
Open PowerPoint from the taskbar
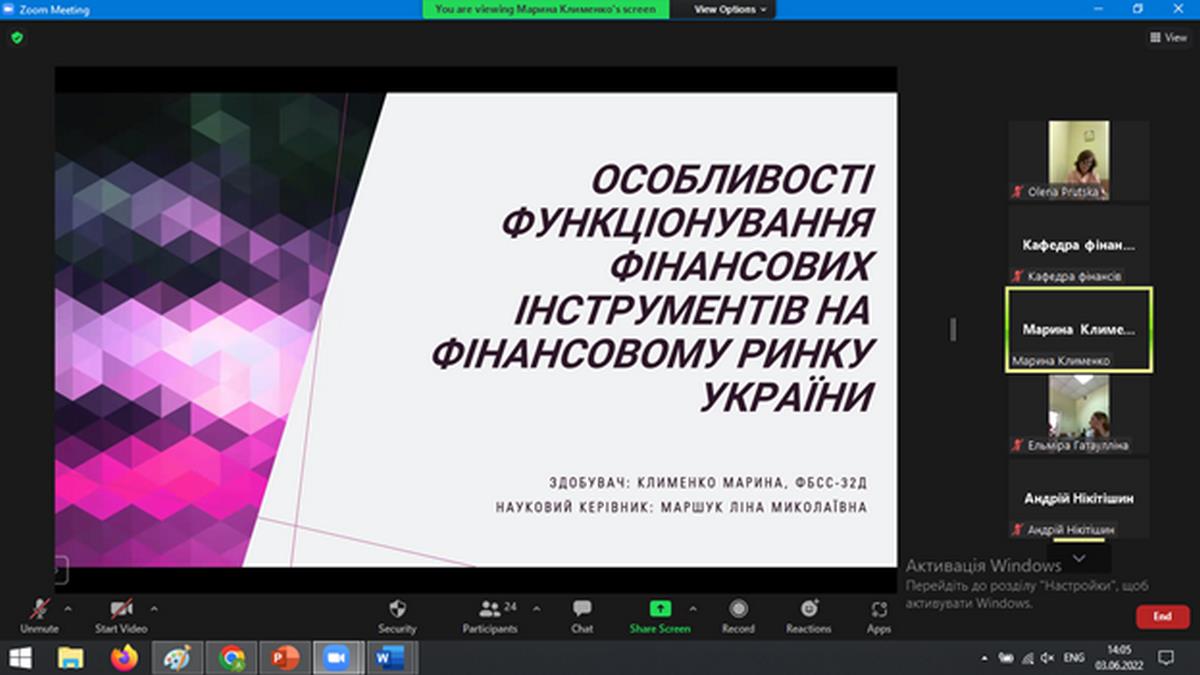285,657
